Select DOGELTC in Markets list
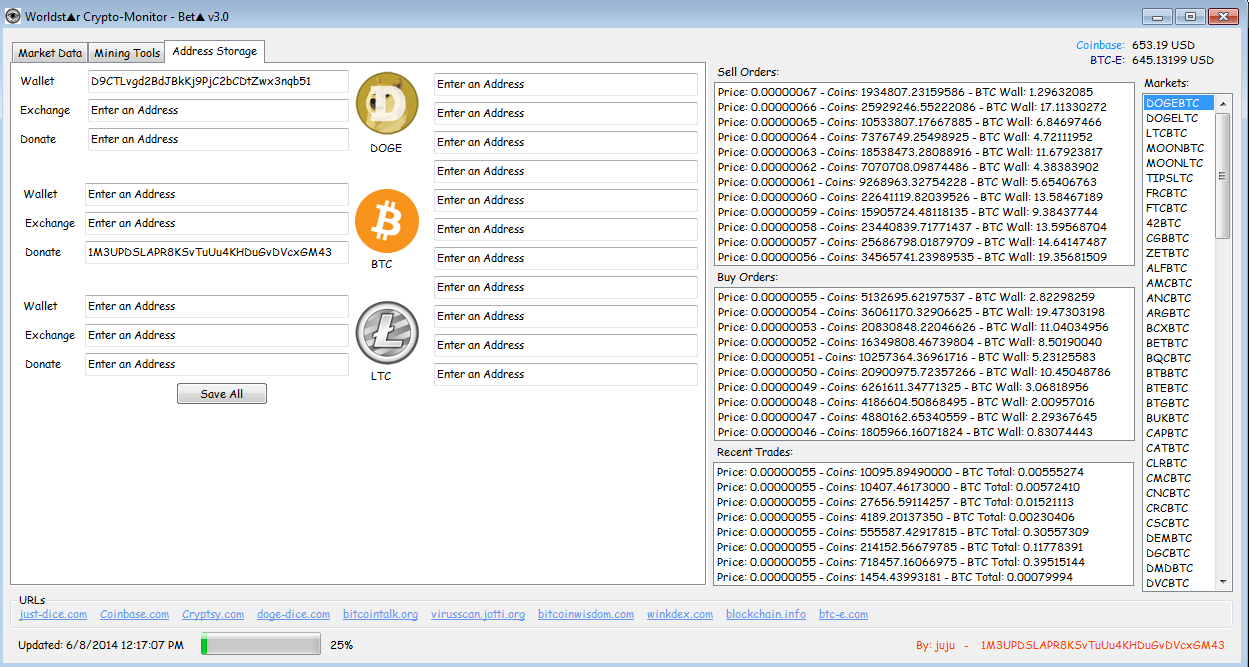1249x667 pixels. pyautogui.click(x=1179, y=118)
